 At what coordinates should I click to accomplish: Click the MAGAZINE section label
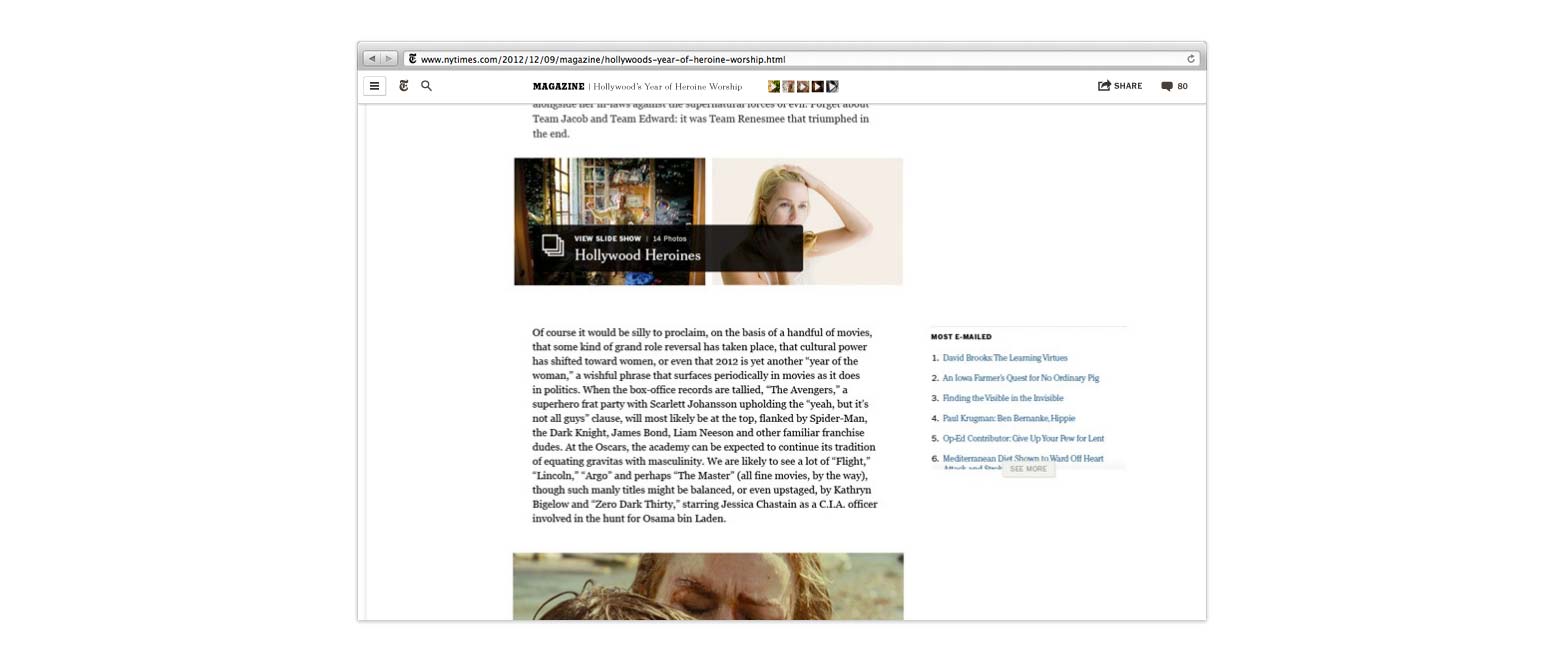(558, 87)
